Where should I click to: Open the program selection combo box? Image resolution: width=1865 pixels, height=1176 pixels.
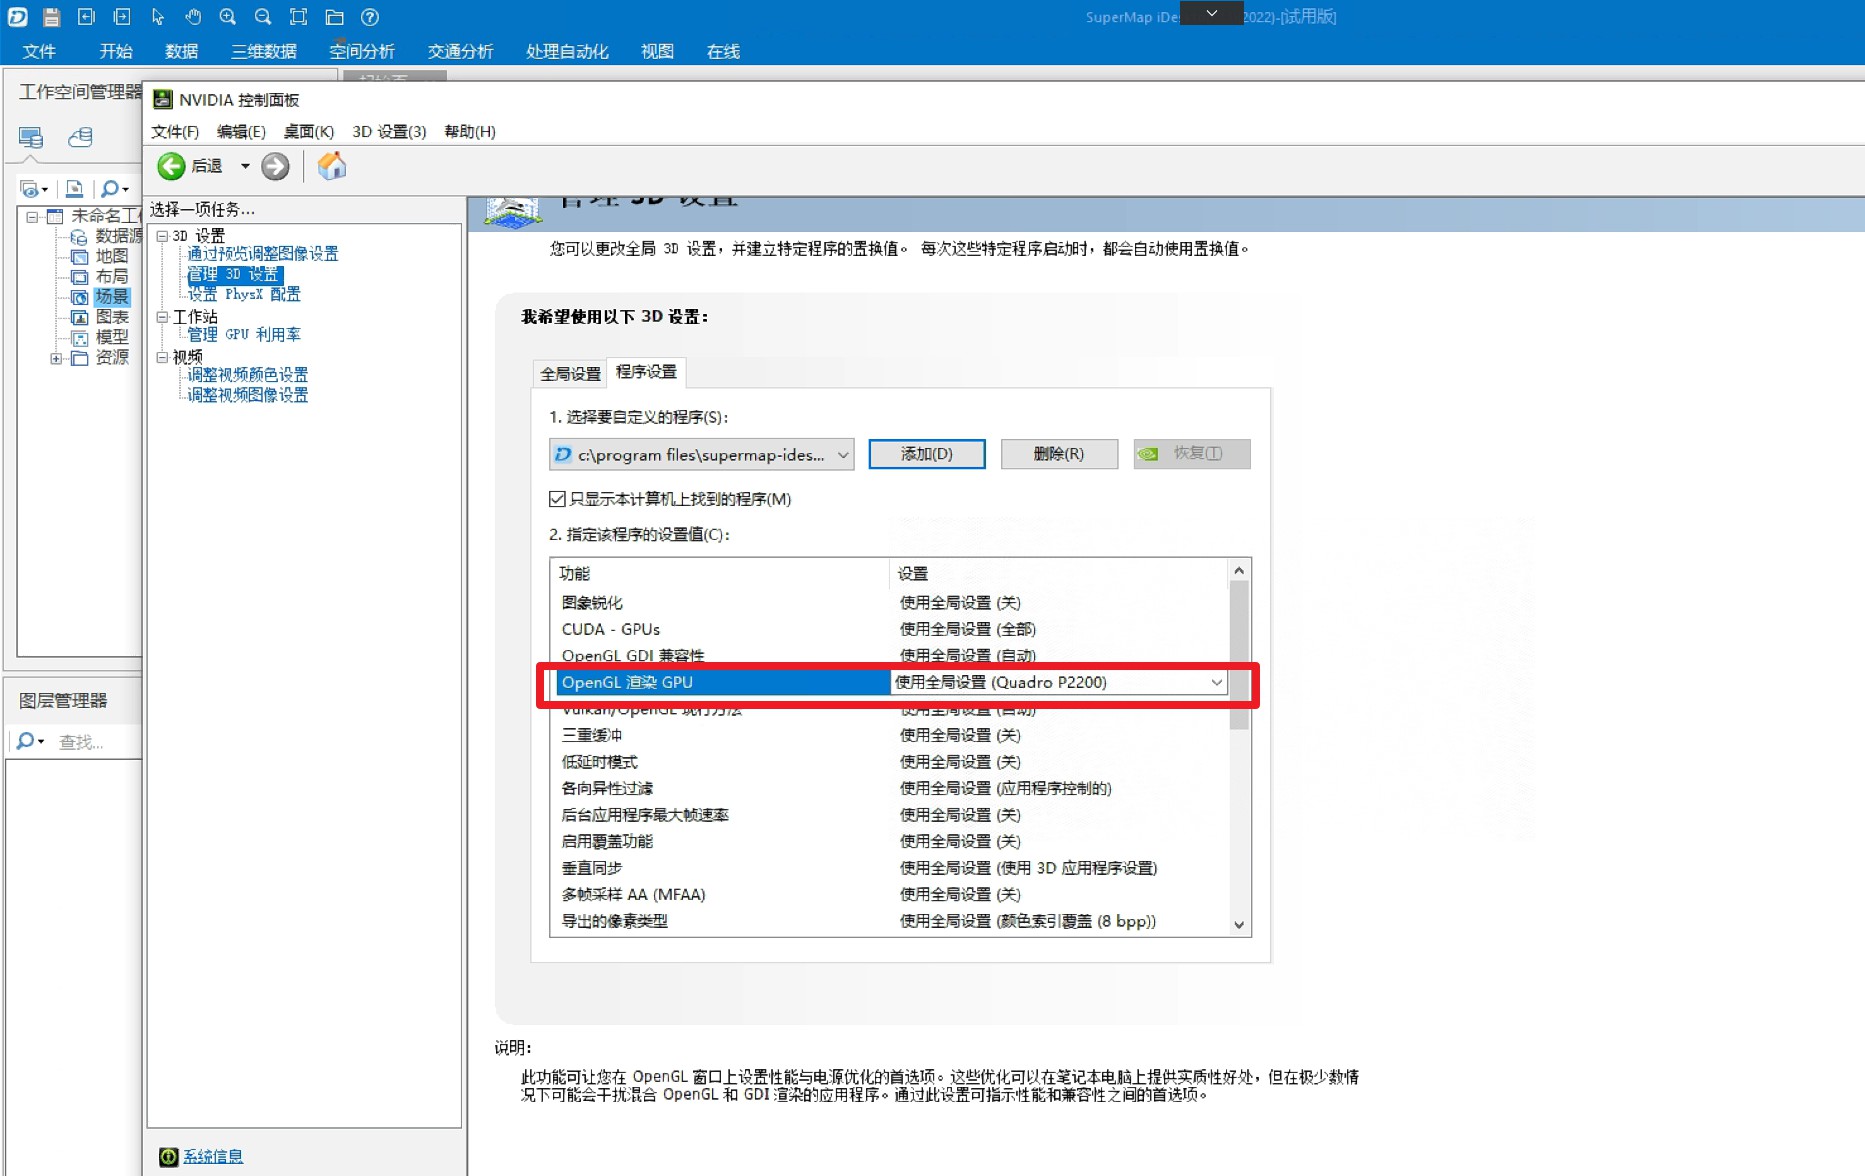tap(701, 454)
